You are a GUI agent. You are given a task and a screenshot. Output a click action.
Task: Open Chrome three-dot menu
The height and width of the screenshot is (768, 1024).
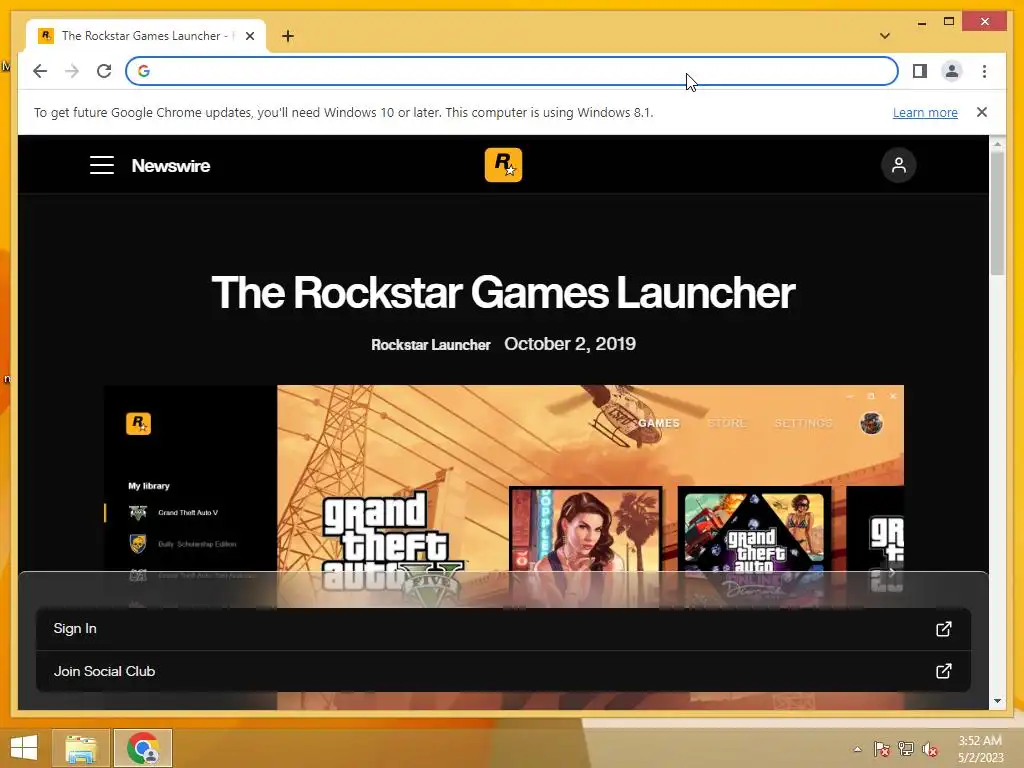[984, 71]
